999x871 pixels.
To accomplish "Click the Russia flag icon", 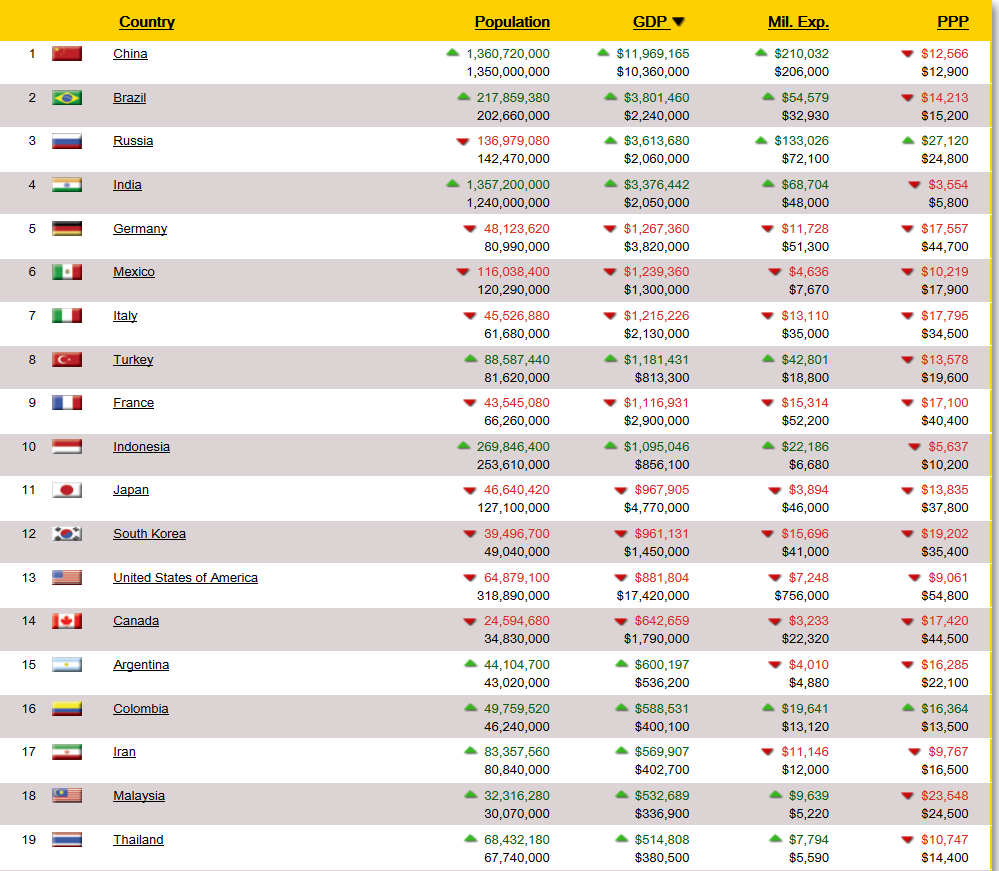I will 67,141.
